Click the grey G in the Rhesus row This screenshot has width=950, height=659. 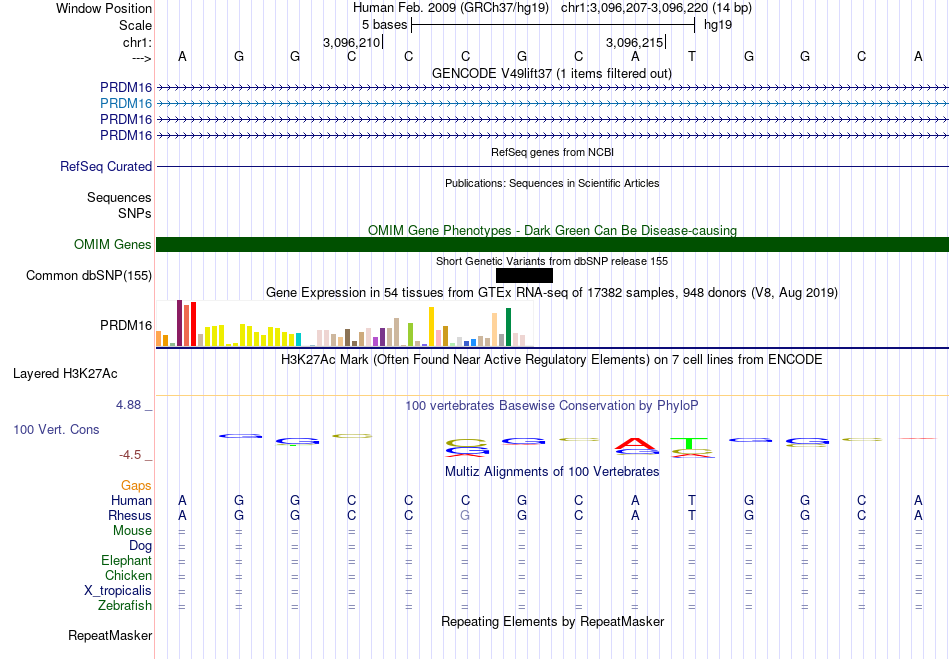point(465,515)
